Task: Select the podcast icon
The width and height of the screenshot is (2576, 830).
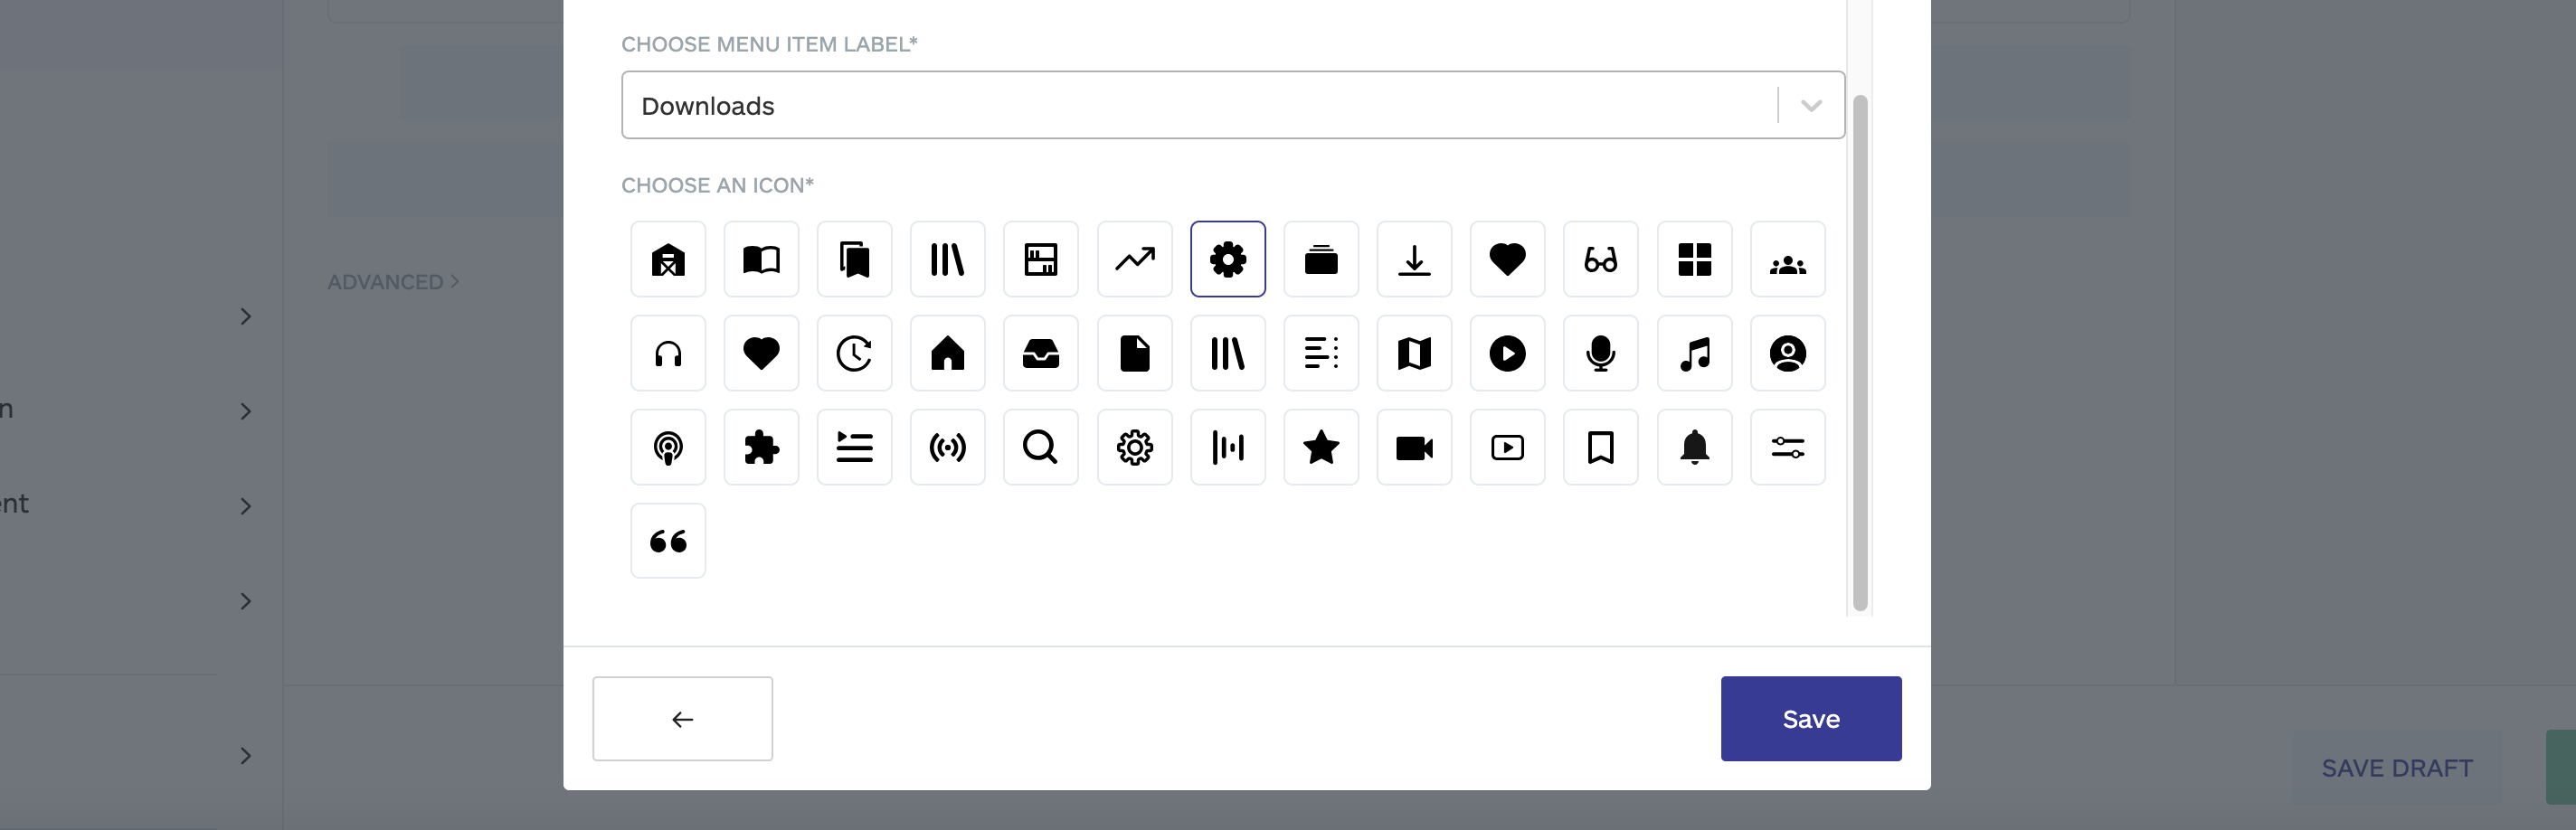Action: (667, 447)
